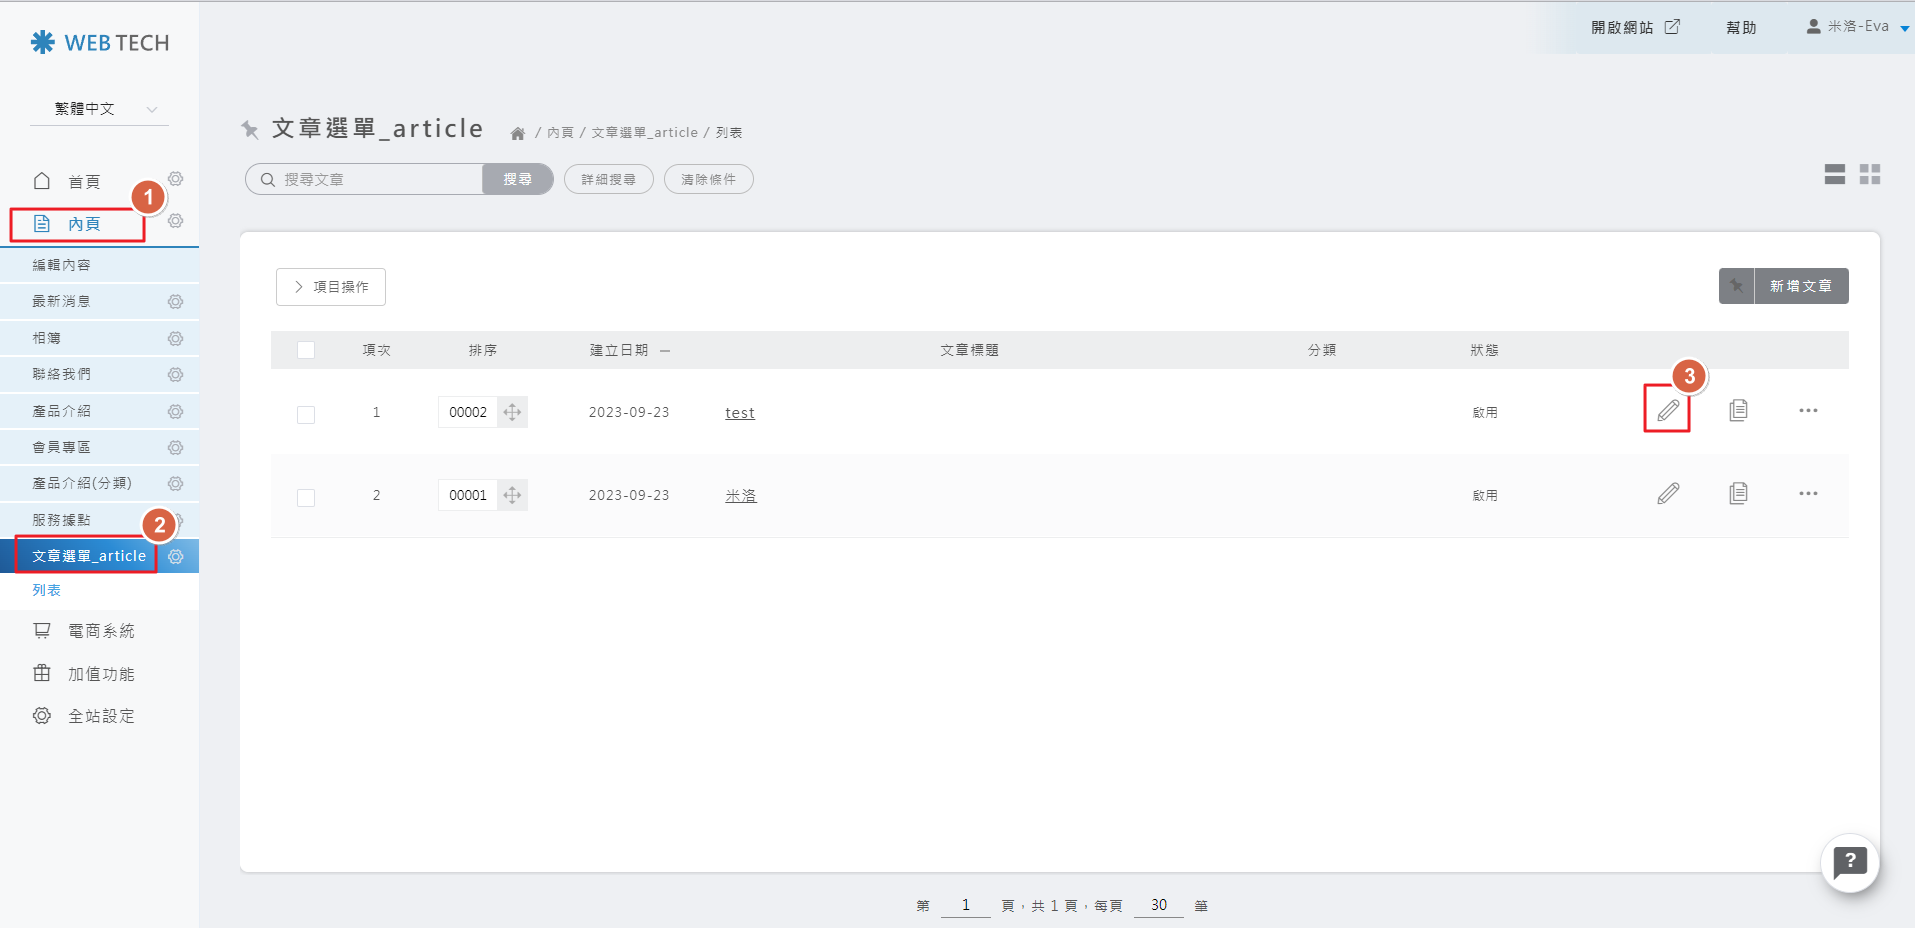Click the 新增文章 button
The height and width of the screenshot is (928, 1915).
pyautogui.click(x=1800, y=286)
